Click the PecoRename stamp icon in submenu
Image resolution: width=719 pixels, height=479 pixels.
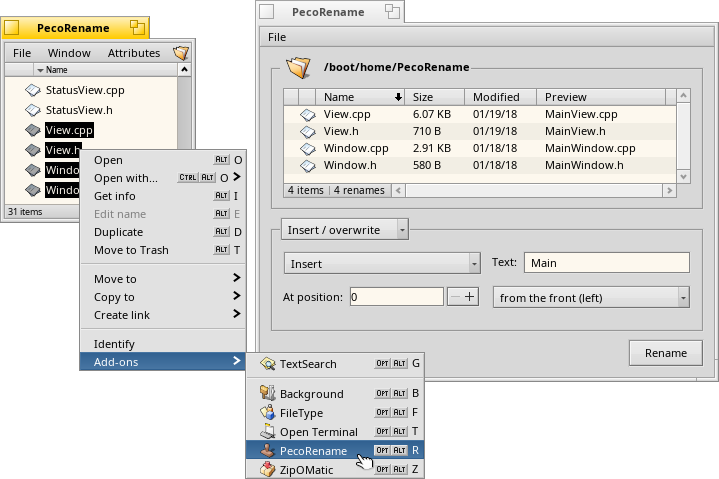267,451
